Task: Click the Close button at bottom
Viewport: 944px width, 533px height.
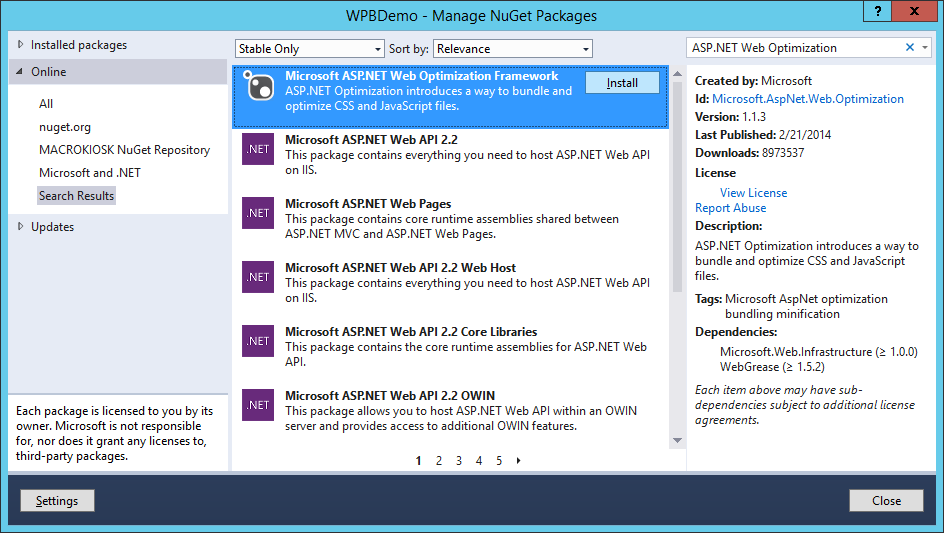Action: pos(886,500)
